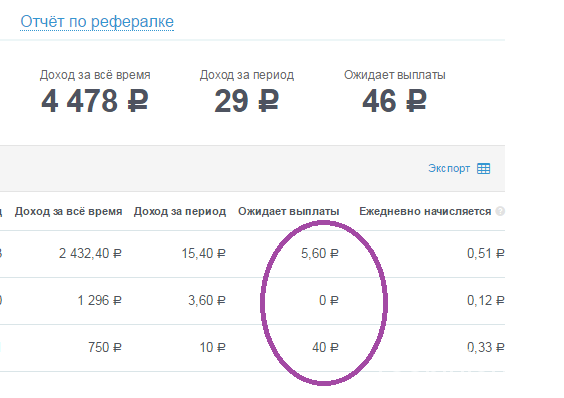
Task: Open the Отчёт по рефералке link
Action: pyautogui.click(x=97, y=22)
